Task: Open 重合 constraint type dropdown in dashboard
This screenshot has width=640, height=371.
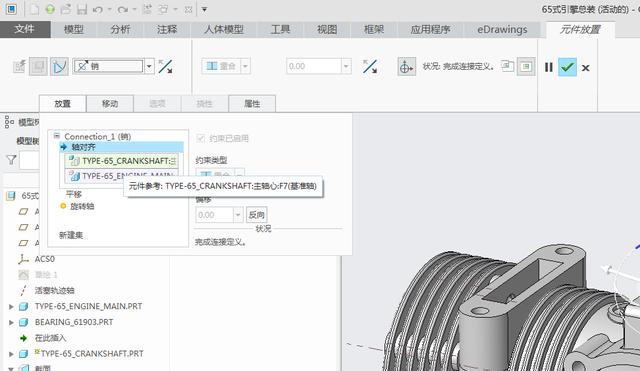Action: point(246,66)
